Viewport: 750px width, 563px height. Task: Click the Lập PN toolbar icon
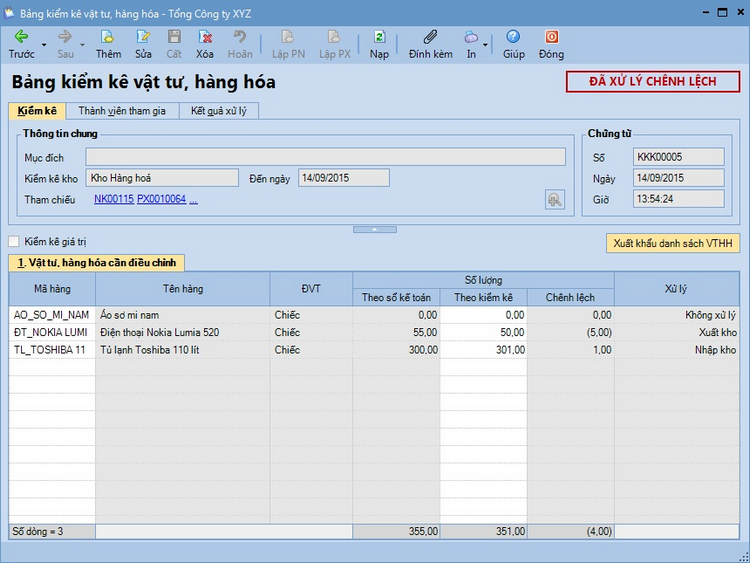point(287,37)
